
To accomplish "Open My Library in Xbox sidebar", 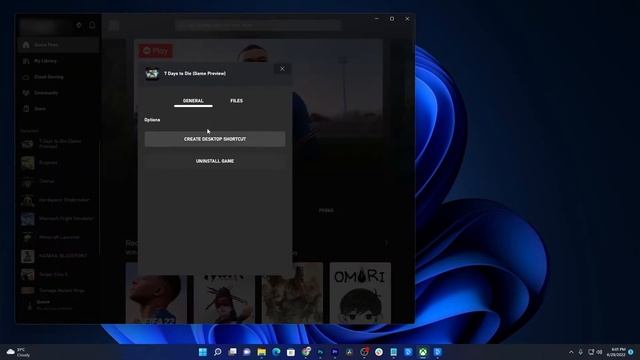I will point(58,61).
